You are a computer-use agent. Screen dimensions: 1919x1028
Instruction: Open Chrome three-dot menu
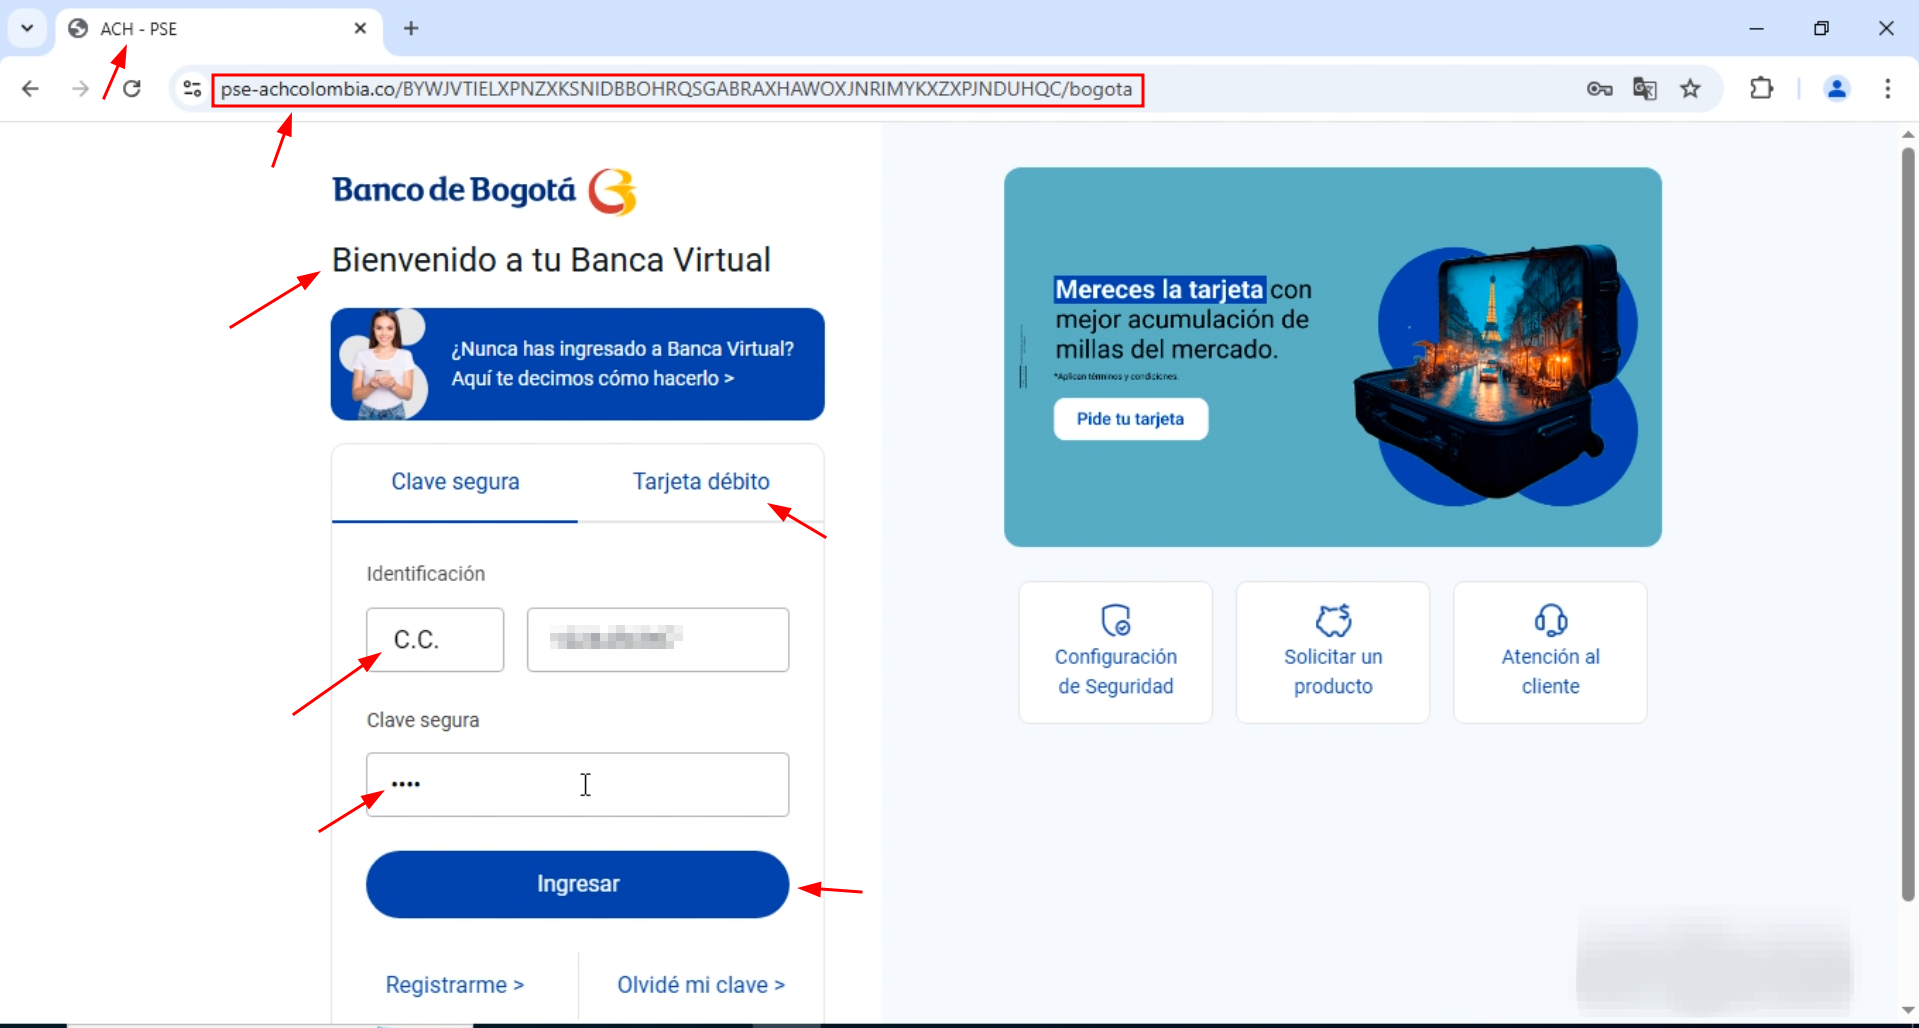point(1887,89)
